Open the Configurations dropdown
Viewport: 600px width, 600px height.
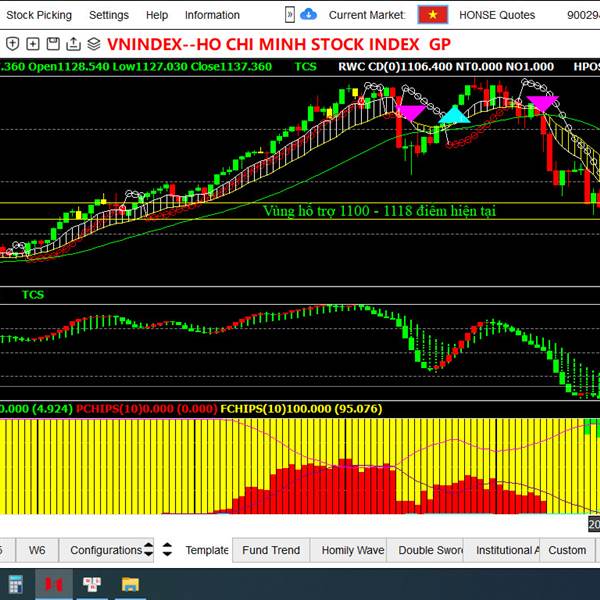[107, 550]
